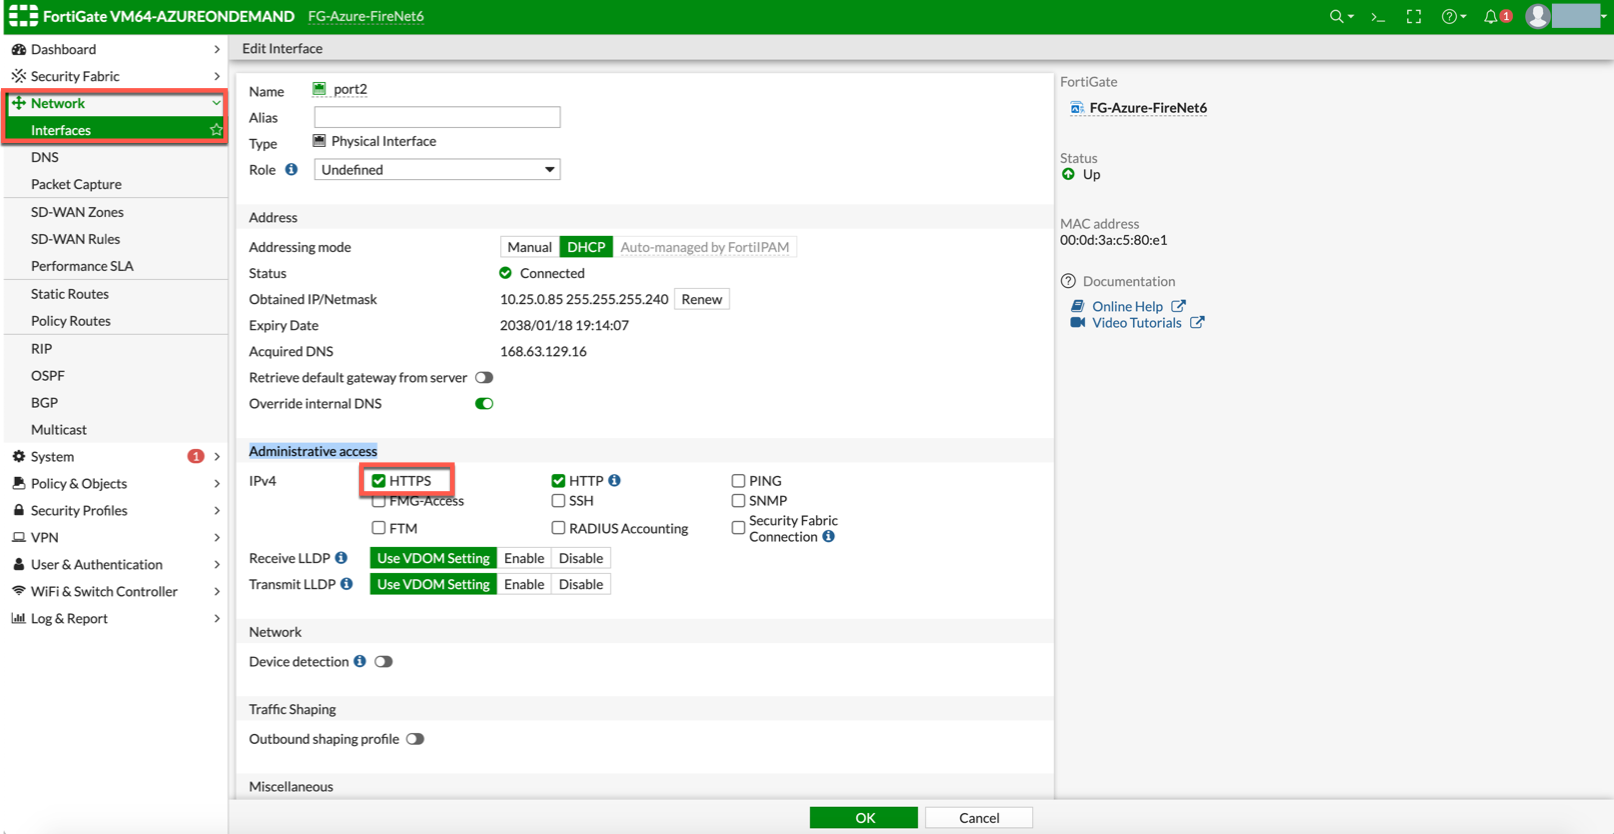Select Manual addressing mode

pyautogui.click(x=529, y=247)
